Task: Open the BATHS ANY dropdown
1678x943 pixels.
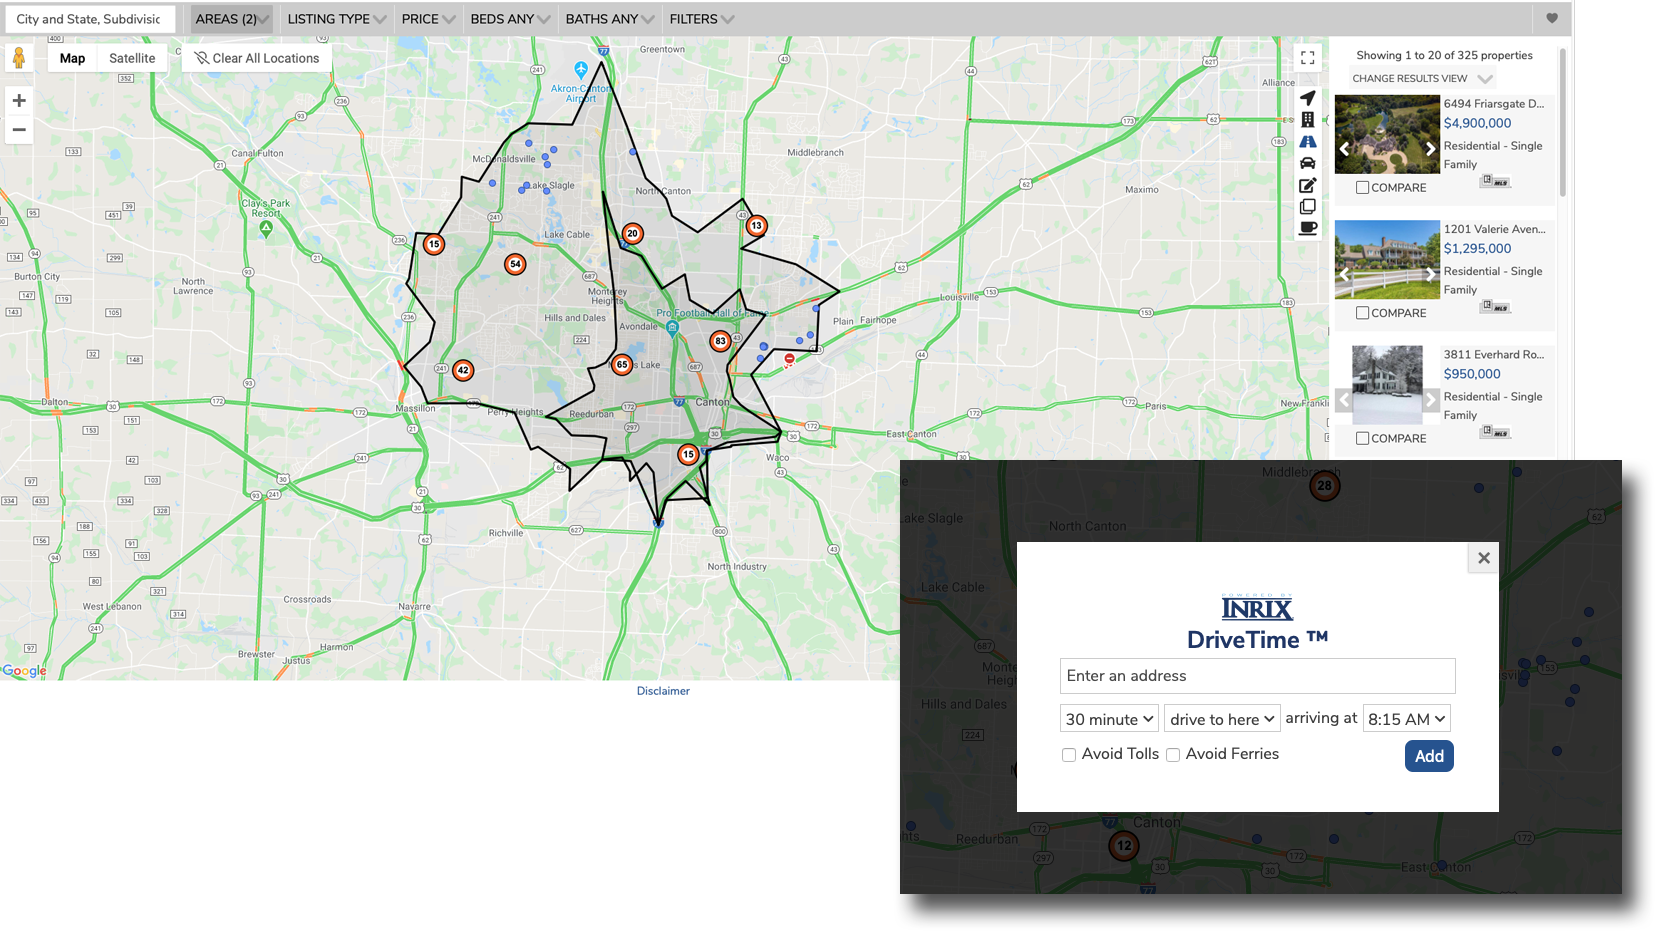Action: pyautogui.click(x=609, y=19)
